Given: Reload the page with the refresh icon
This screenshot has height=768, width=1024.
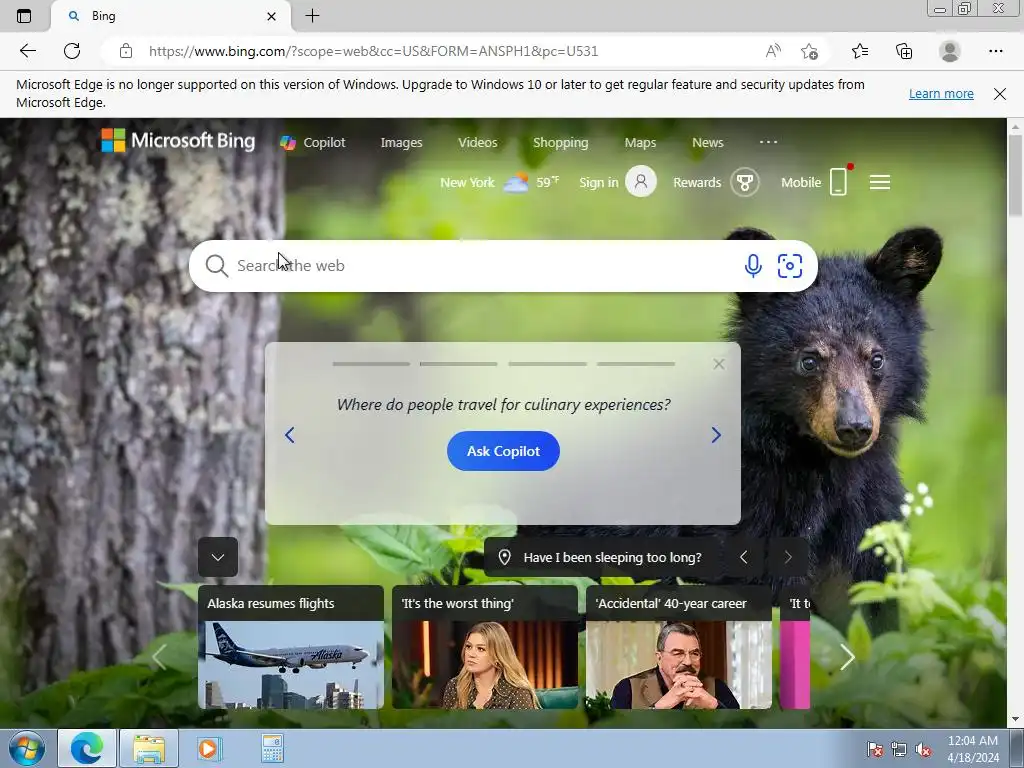Looking at the screenshot, I should pyautogui.click(x=72, y=51).
